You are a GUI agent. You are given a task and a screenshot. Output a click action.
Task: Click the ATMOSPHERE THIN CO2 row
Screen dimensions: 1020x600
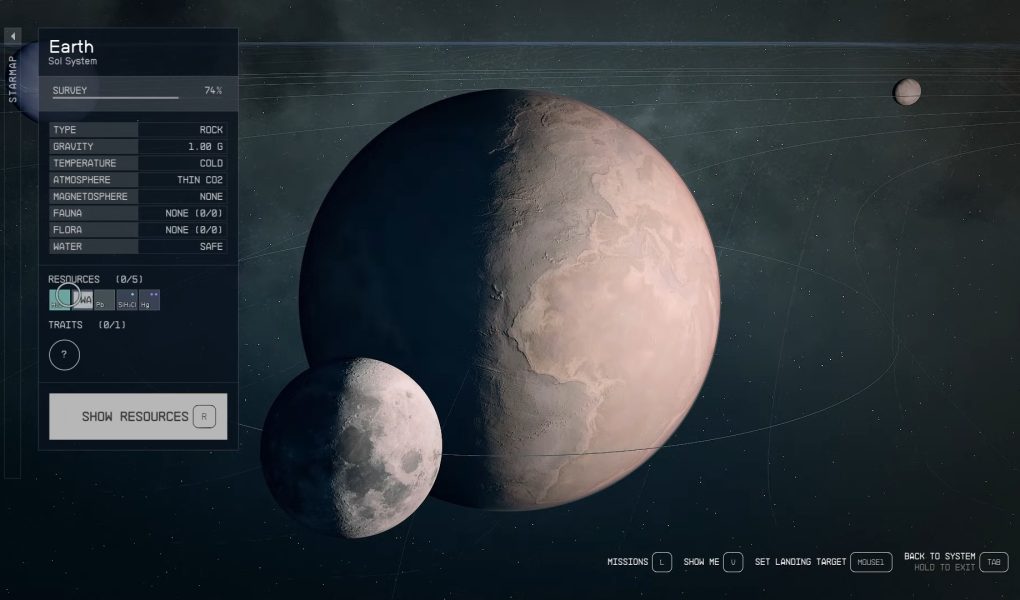coord(138,180)
